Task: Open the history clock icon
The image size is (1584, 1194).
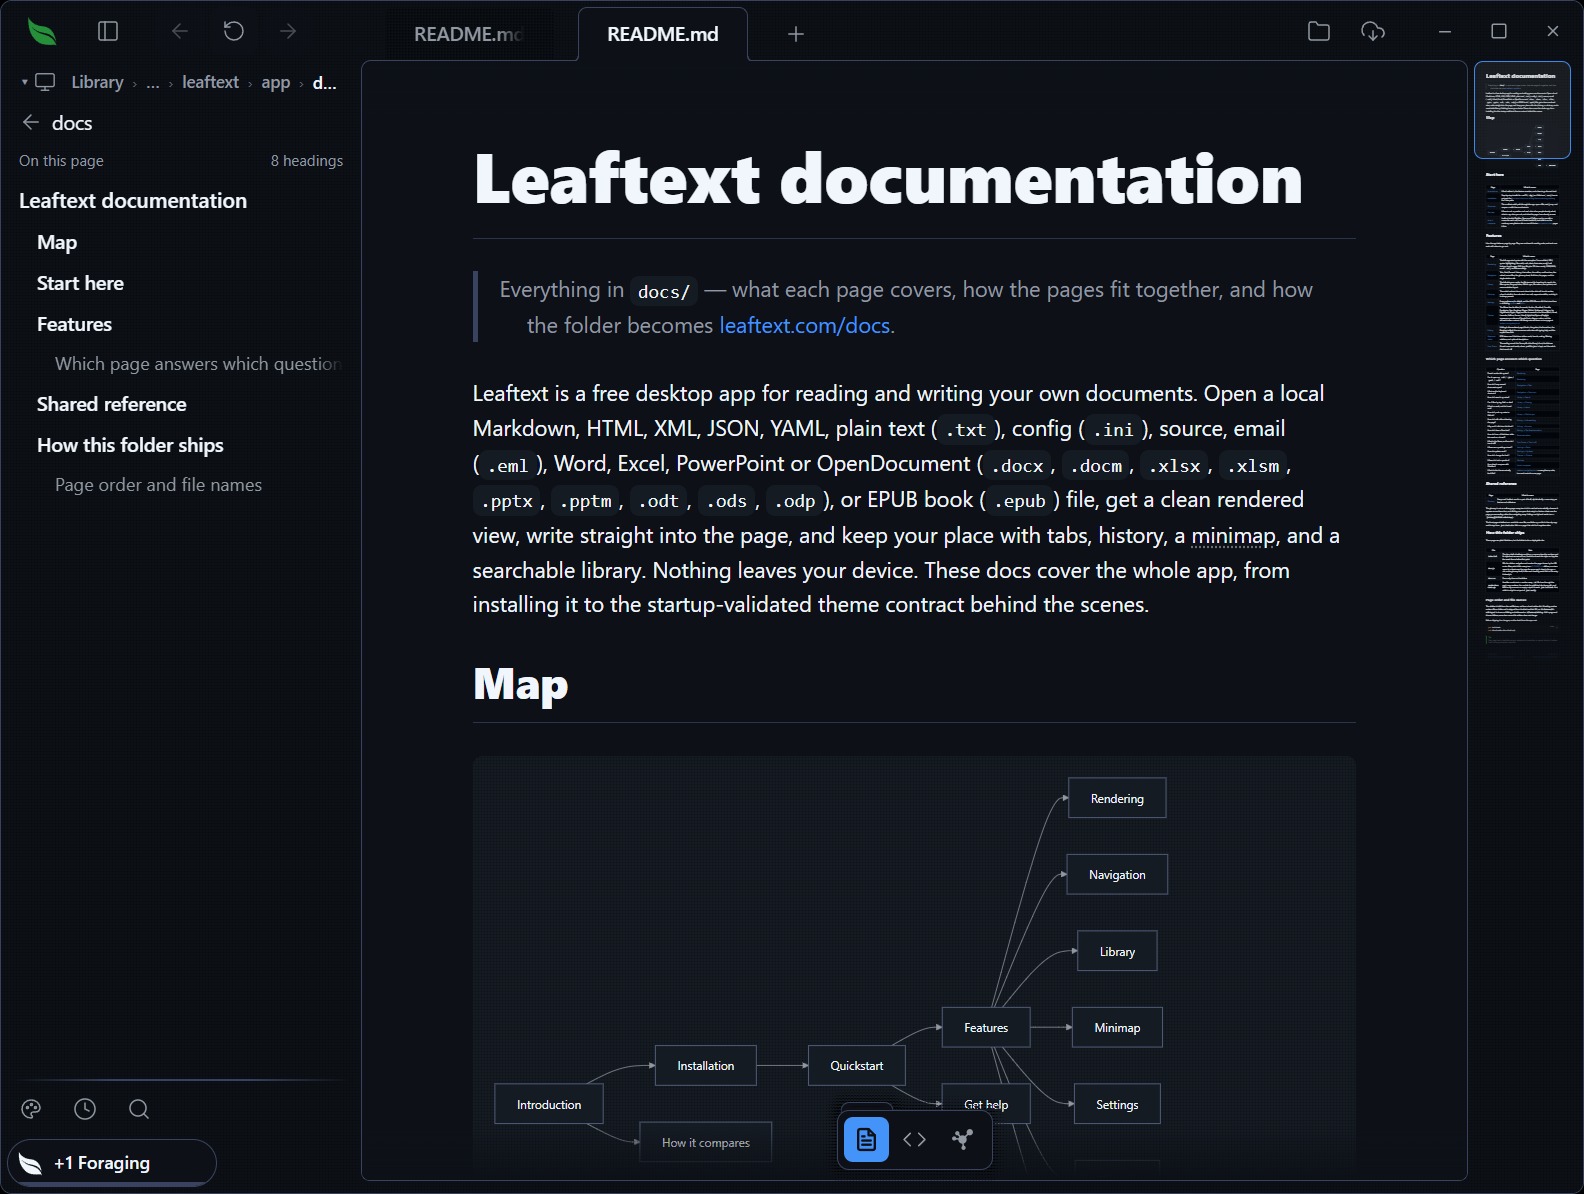Action: 85,1109
